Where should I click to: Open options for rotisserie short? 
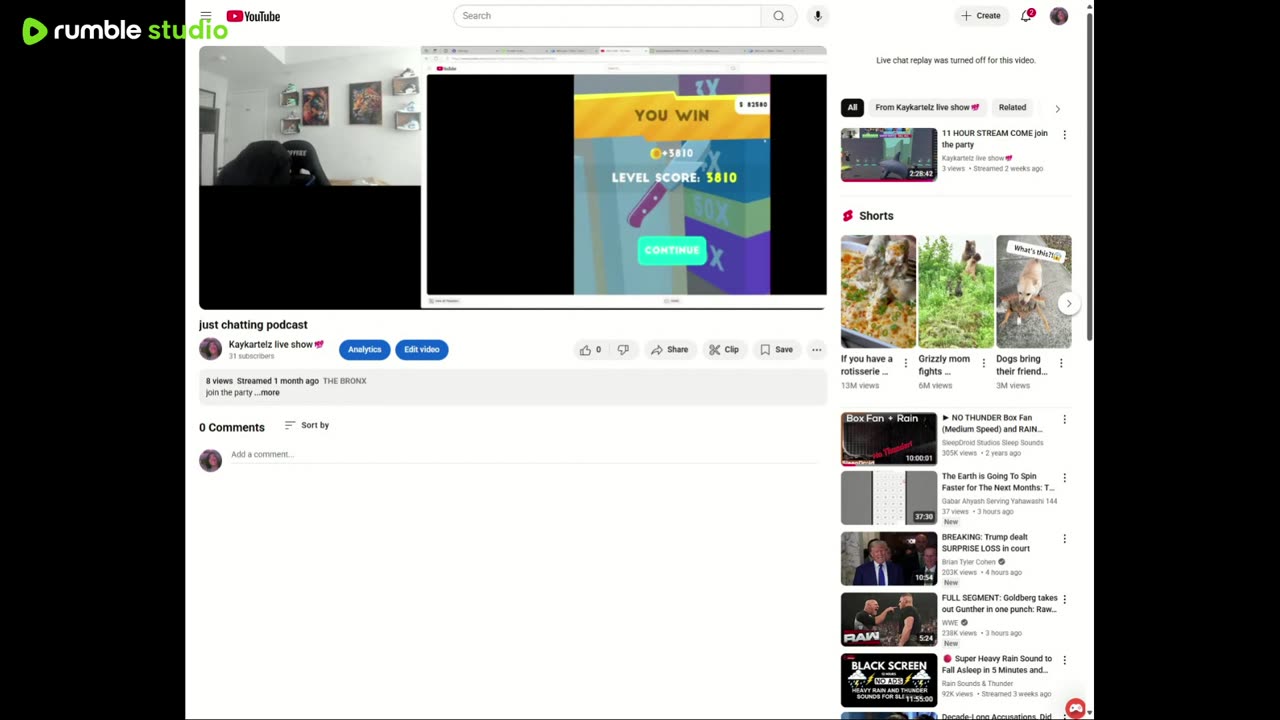[x=906, y=363]
